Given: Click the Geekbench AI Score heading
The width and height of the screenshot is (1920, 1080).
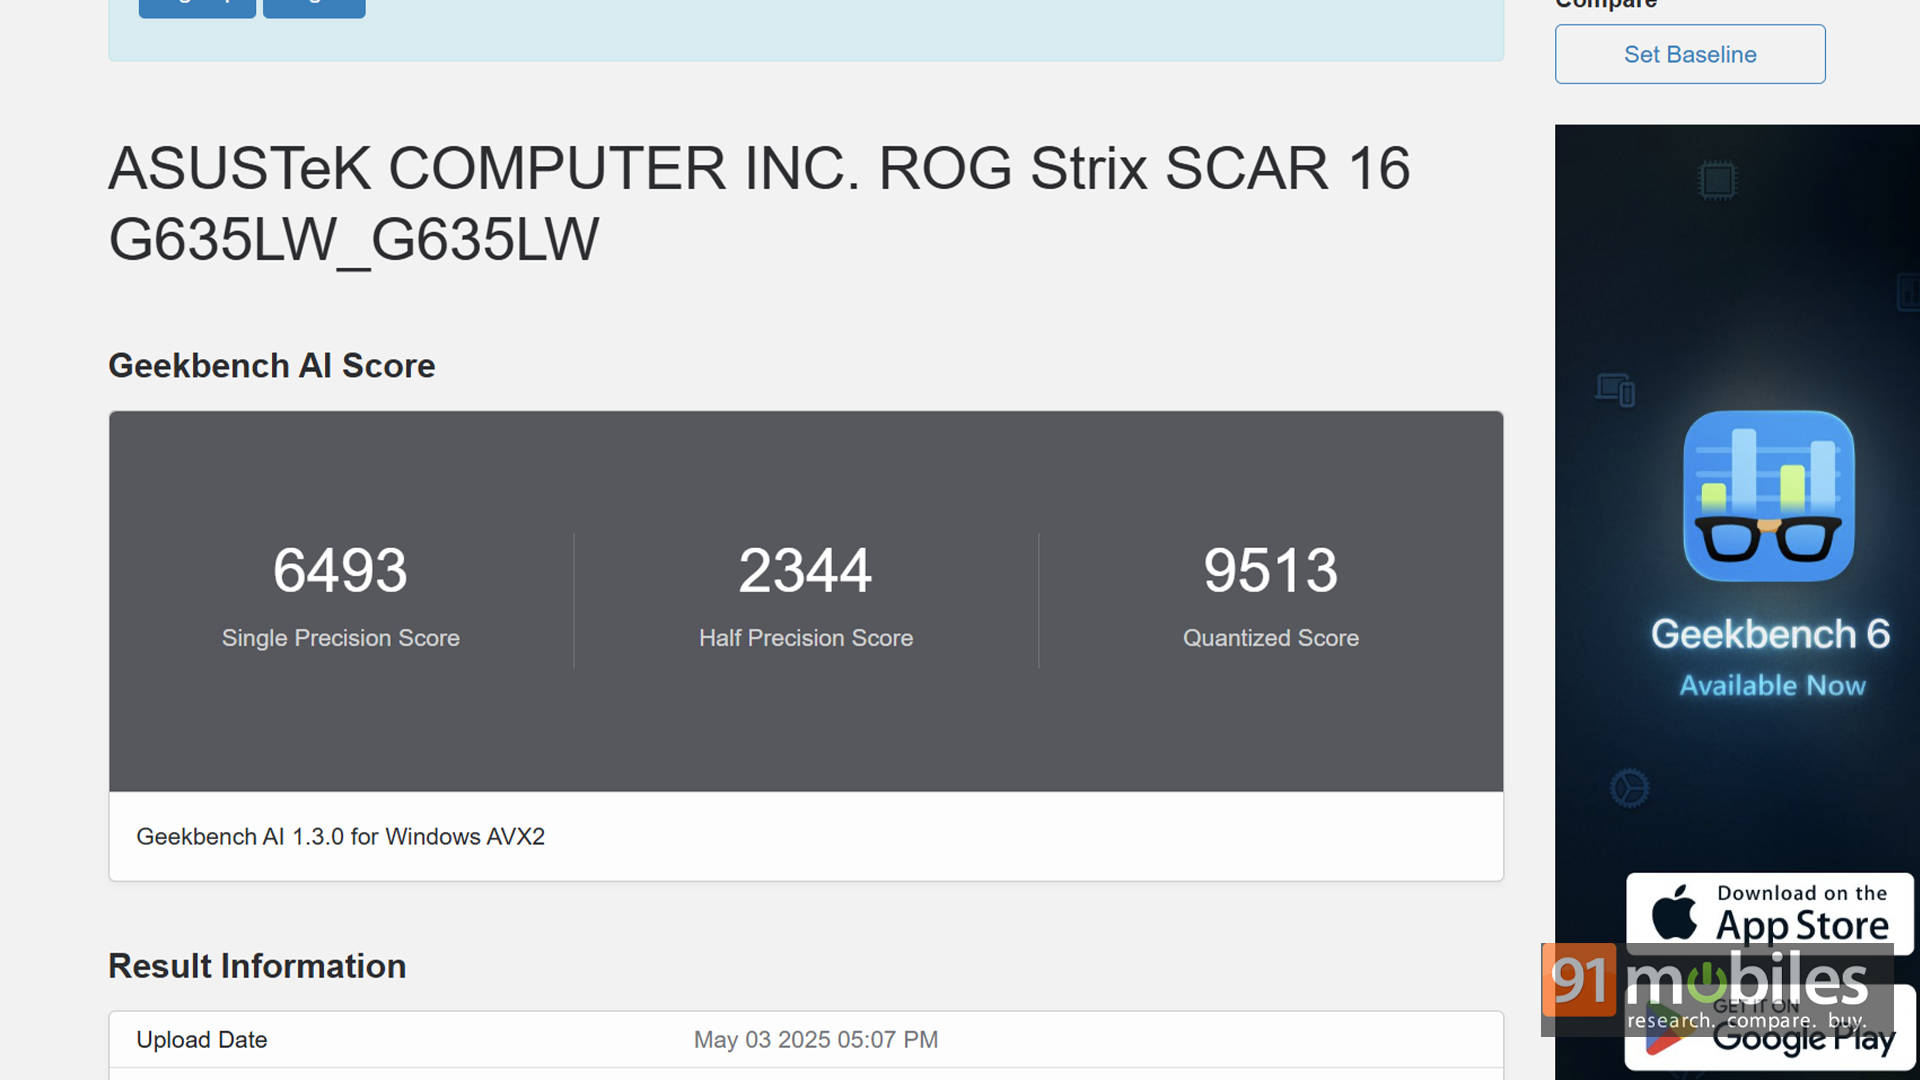Looking at the screenshot, I should tap(272, 366).
